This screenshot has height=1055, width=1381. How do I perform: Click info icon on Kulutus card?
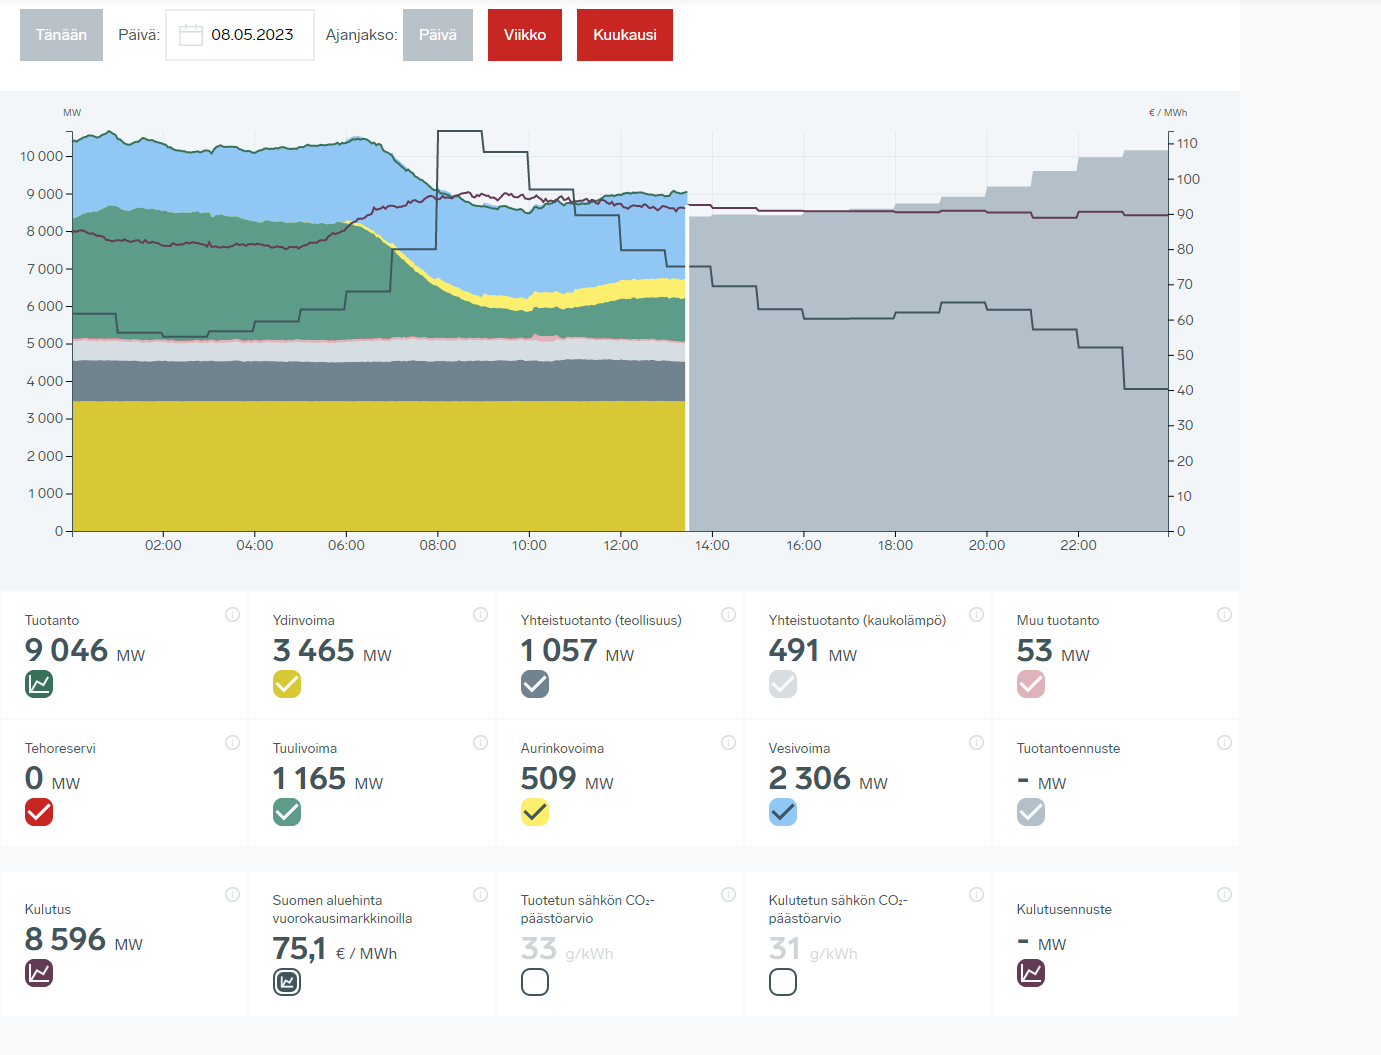[x=232, y=894]
